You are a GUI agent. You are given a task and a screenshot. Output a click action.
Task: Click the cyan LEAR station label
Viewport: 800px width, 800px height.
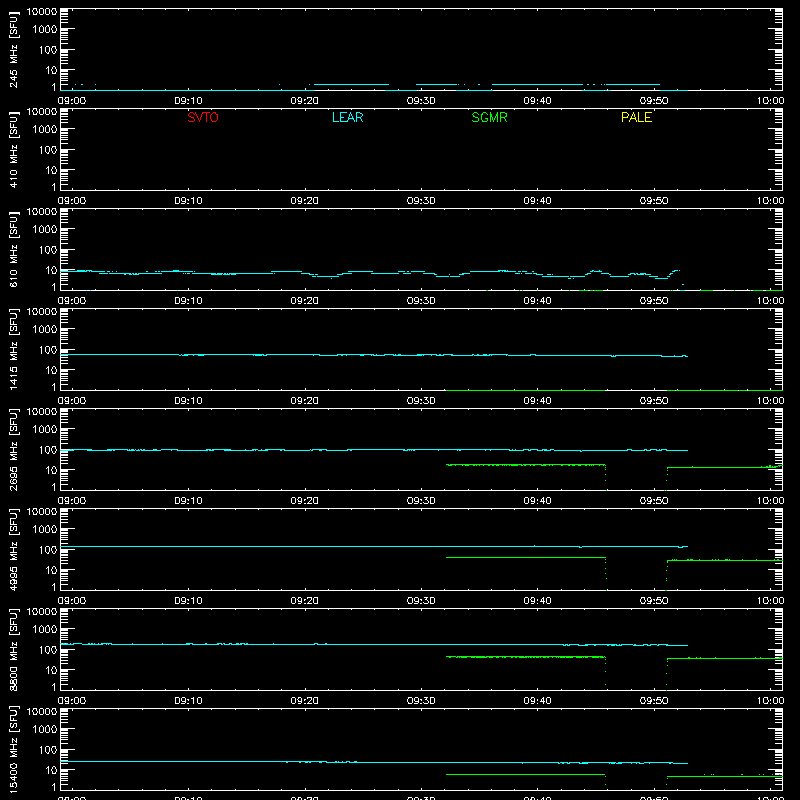tap(347, 117)
